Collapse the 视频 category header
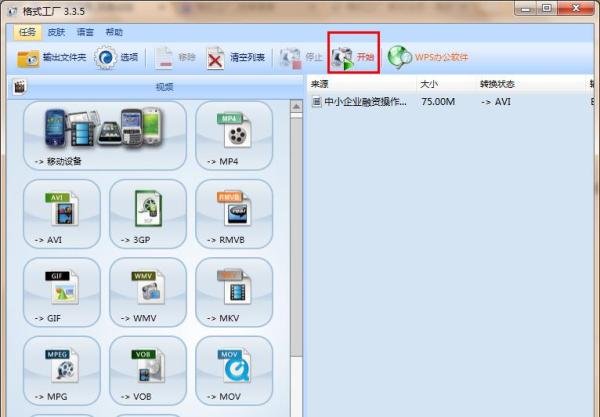This screenshot has height=417, width=600. click(x=156, y=87)
